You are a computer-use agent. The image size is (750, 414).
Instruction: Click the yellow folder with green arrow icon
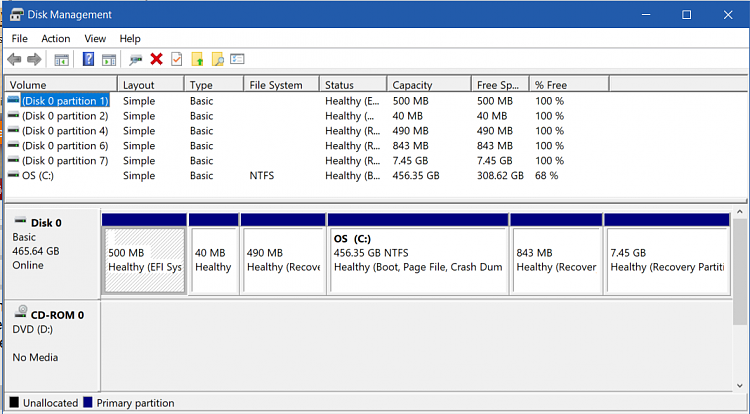click(198, 59)
